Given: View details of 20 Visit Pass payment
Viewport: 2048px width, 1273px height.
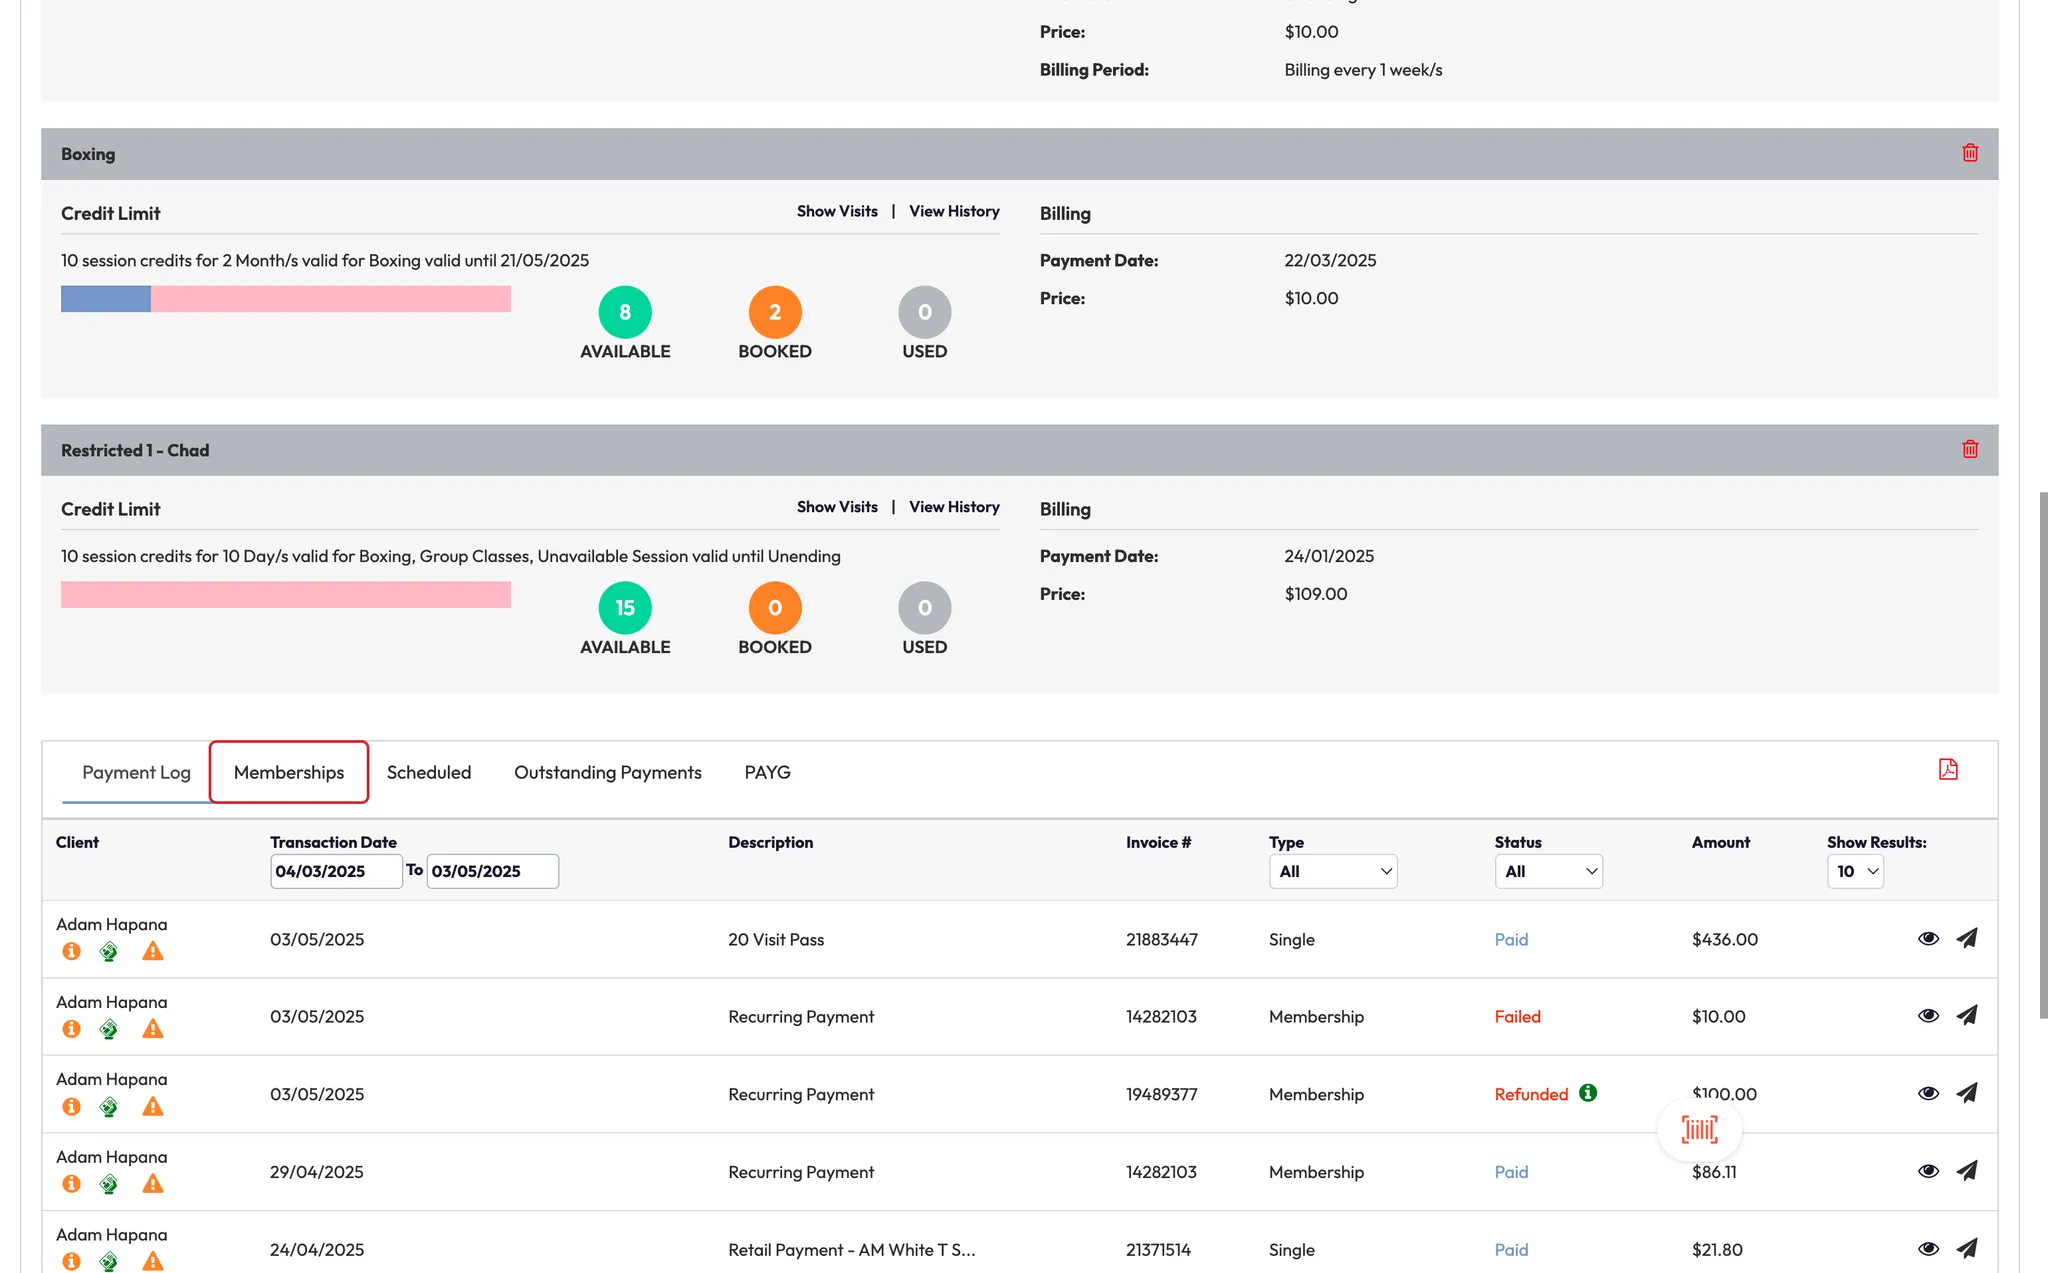Looking at the screenshot, I should (1928, 938).
